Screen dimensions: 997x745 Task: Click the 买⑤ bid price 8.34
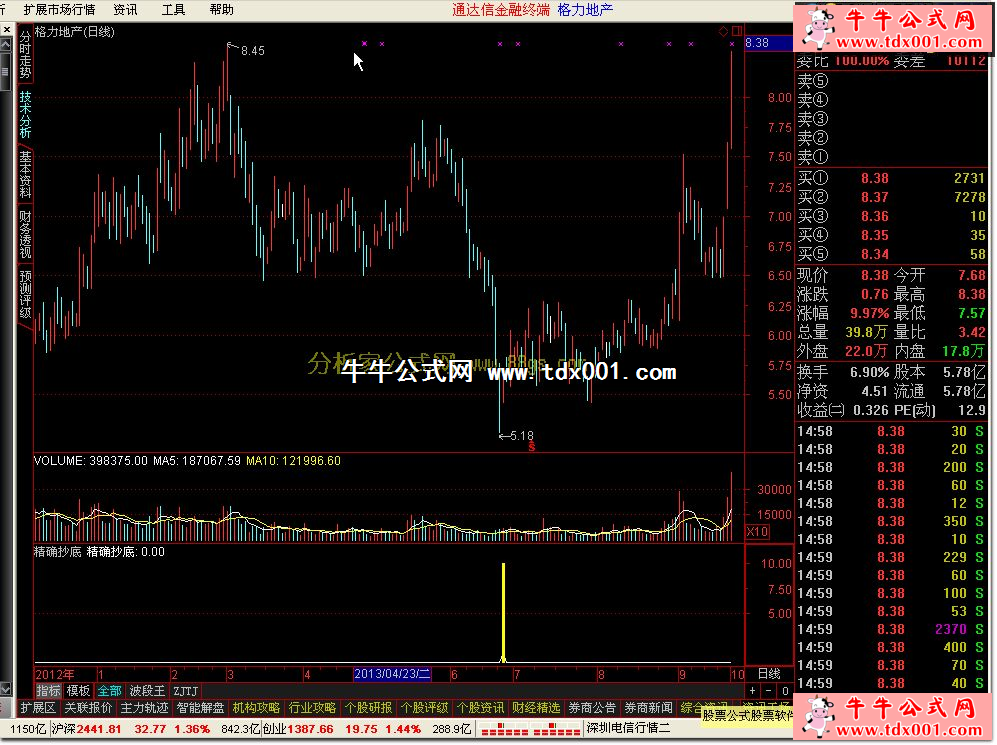coord(875,255)
